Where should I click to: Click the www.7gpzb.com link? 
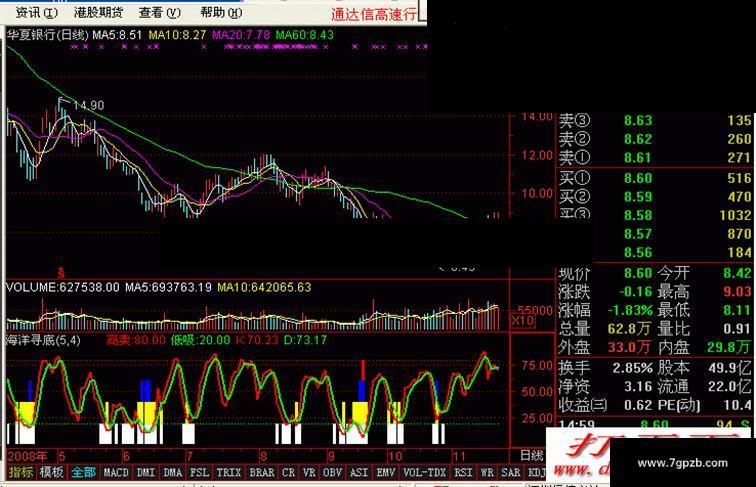[683, 463]
